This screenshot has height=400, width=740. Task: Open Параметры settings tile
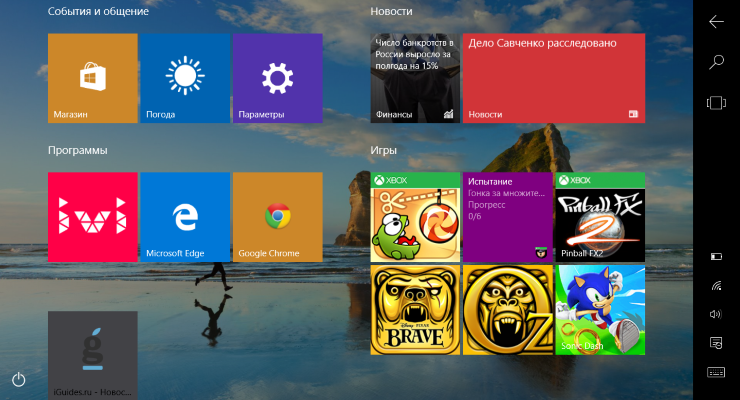coord(277,78)
